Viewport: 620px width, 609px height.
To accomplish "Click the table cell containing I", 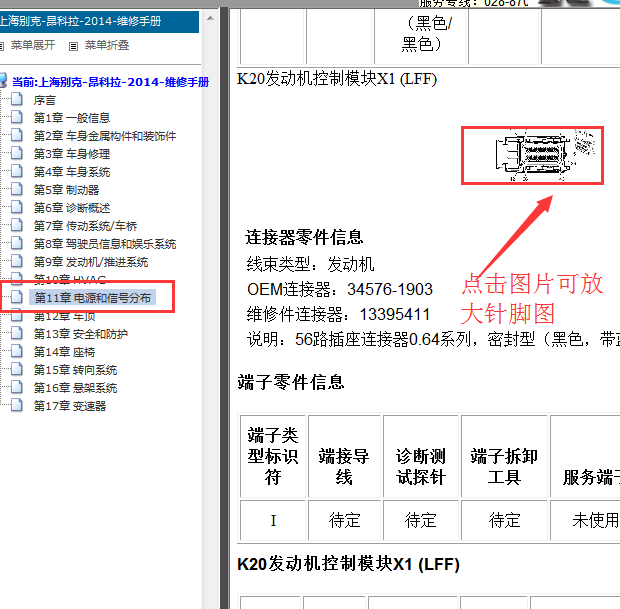I will coord(273,520).
